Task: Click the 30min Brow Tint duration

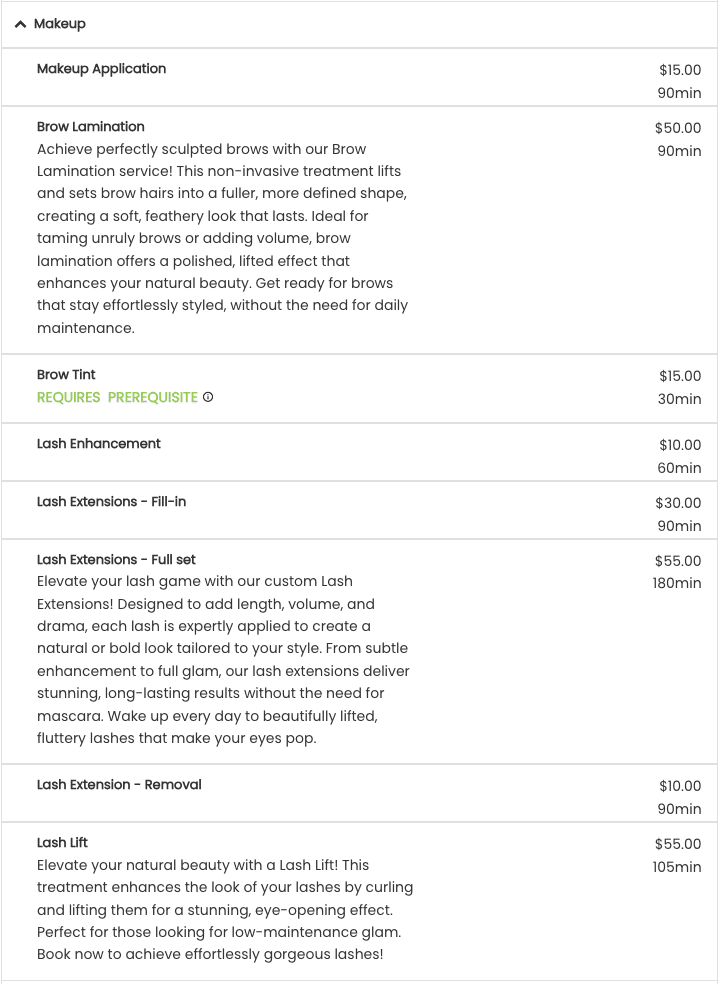Action: [679, 399]
